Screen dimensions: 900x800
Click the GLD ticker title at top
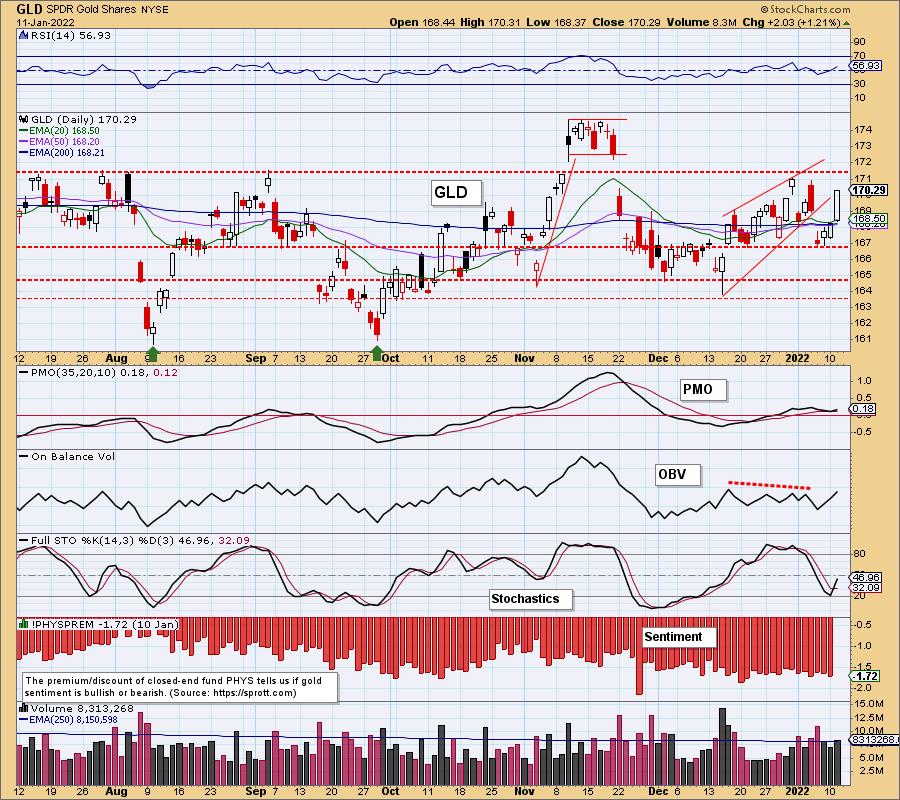(x=28, y=9)
